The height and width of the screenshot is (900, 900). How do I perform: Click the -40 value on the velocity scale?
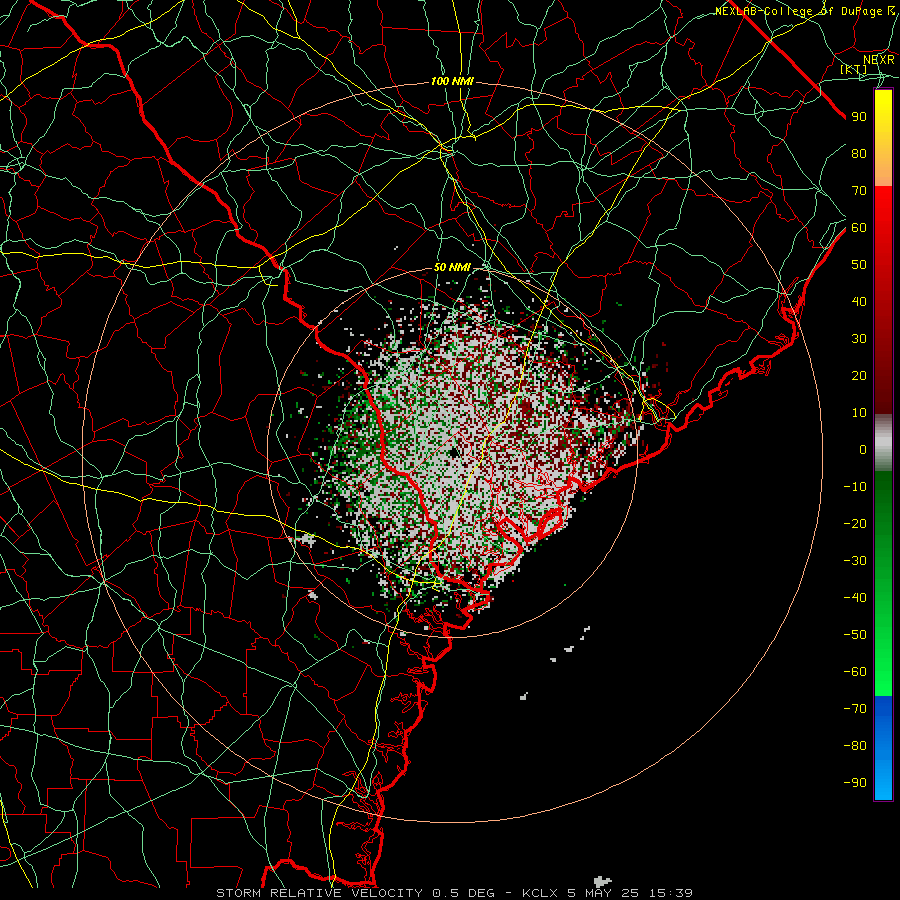coord(855,598)
